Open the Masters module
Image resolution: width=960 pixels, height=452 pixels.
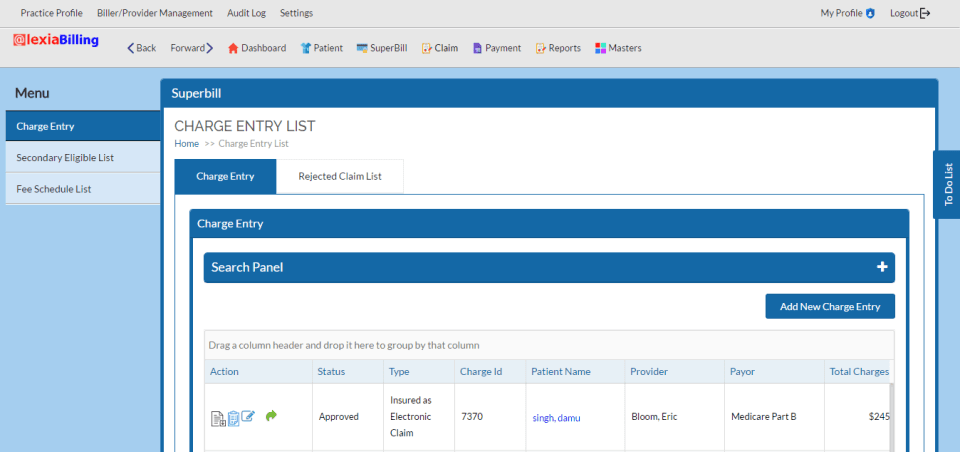[x=618, y=48]
